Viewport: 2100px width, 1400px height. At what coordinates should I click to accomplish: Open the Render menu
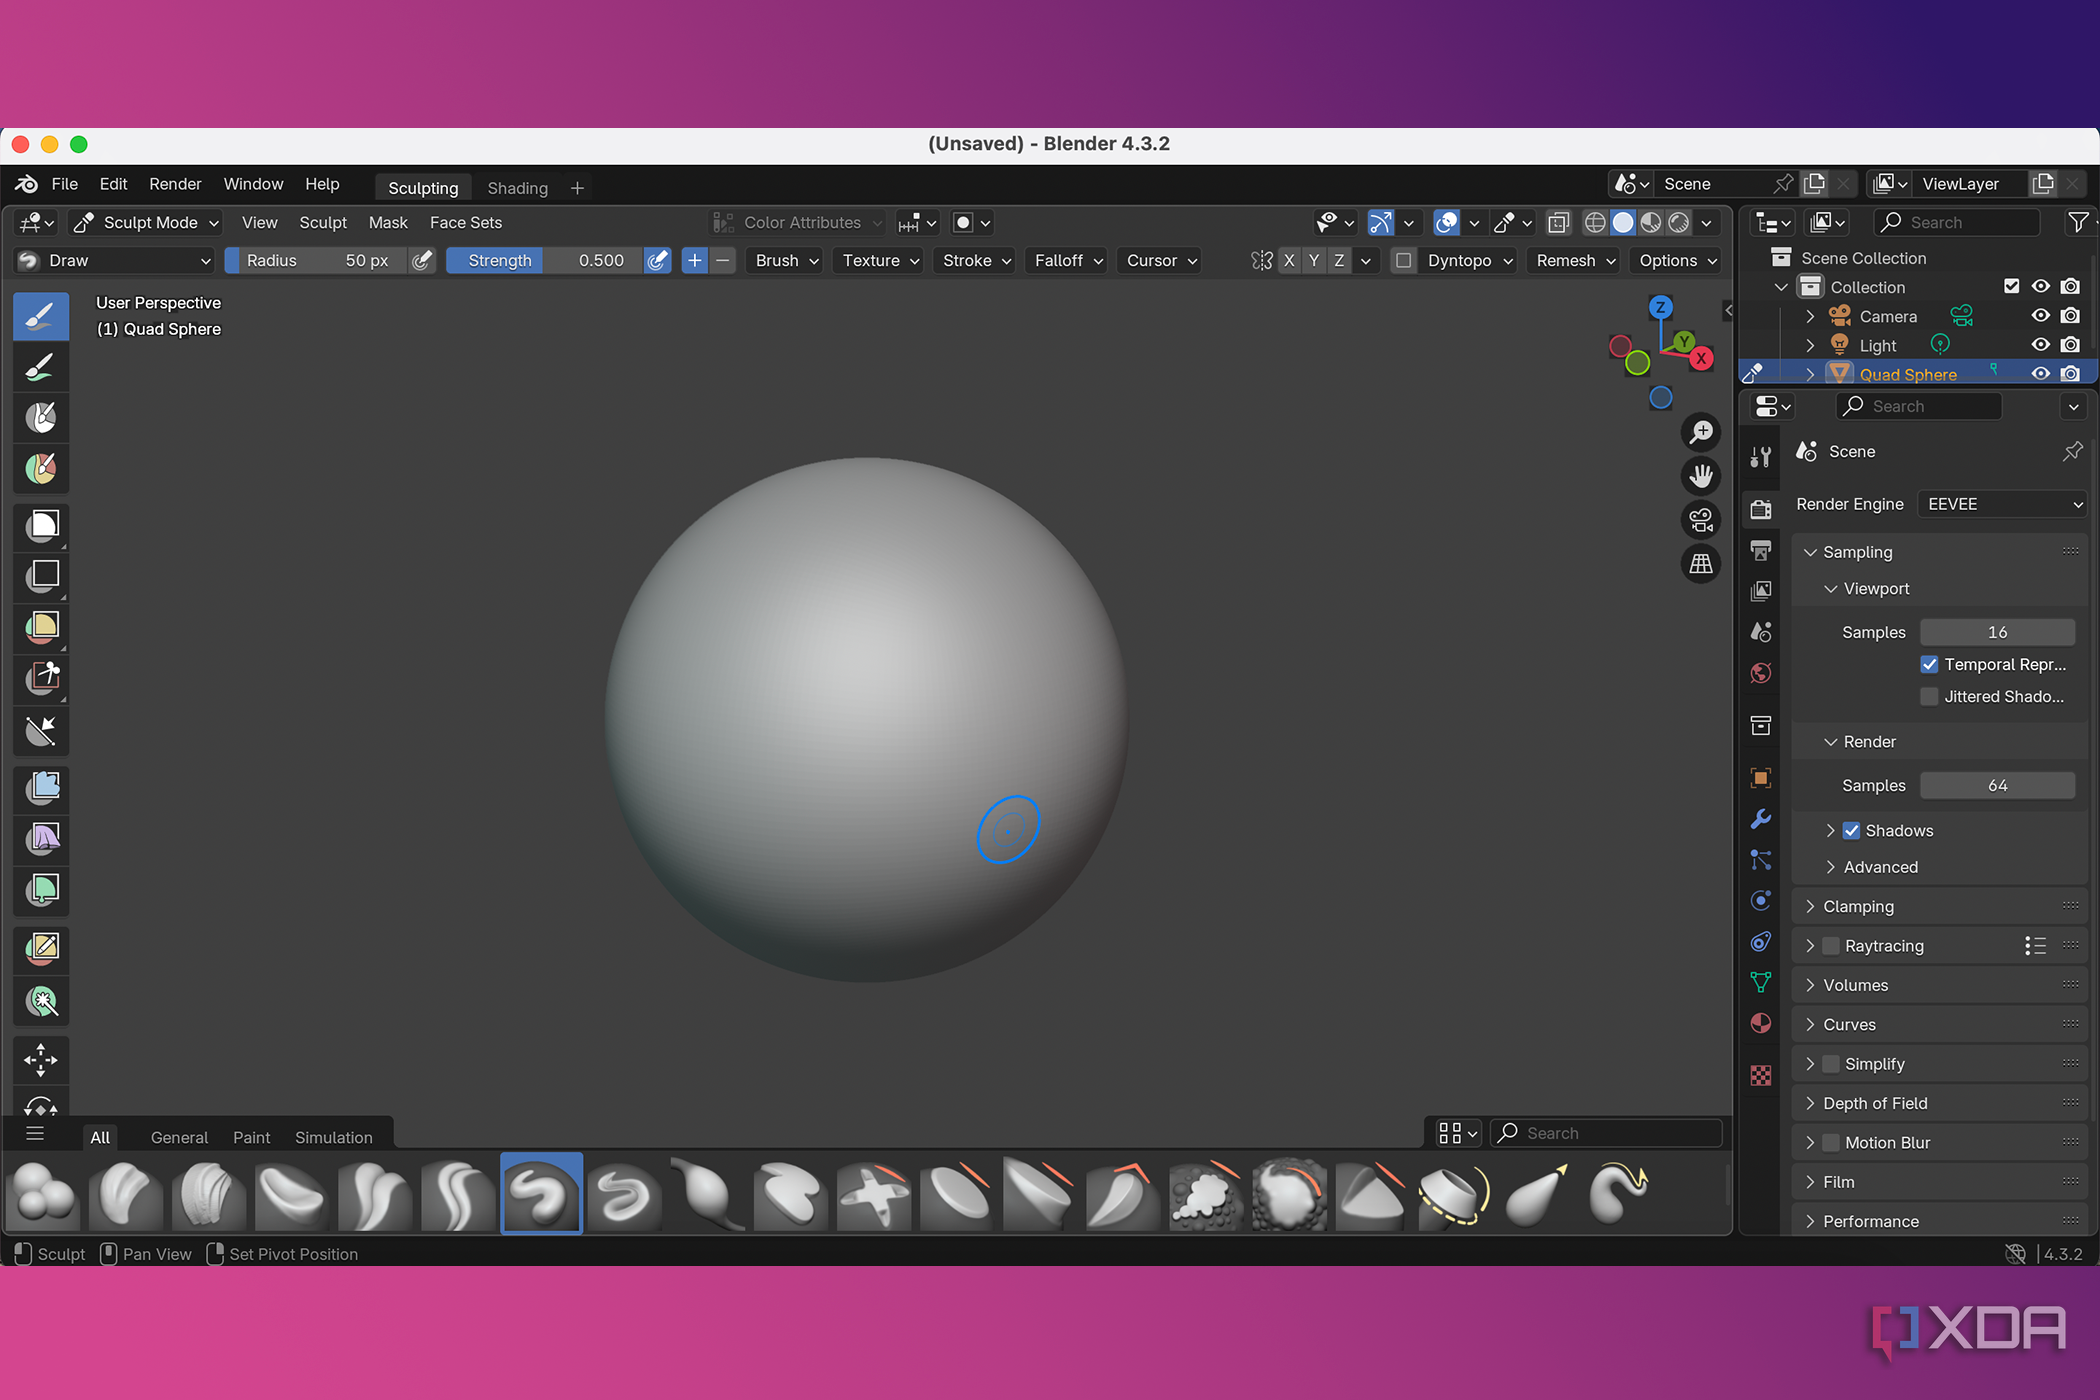[175, 184]
